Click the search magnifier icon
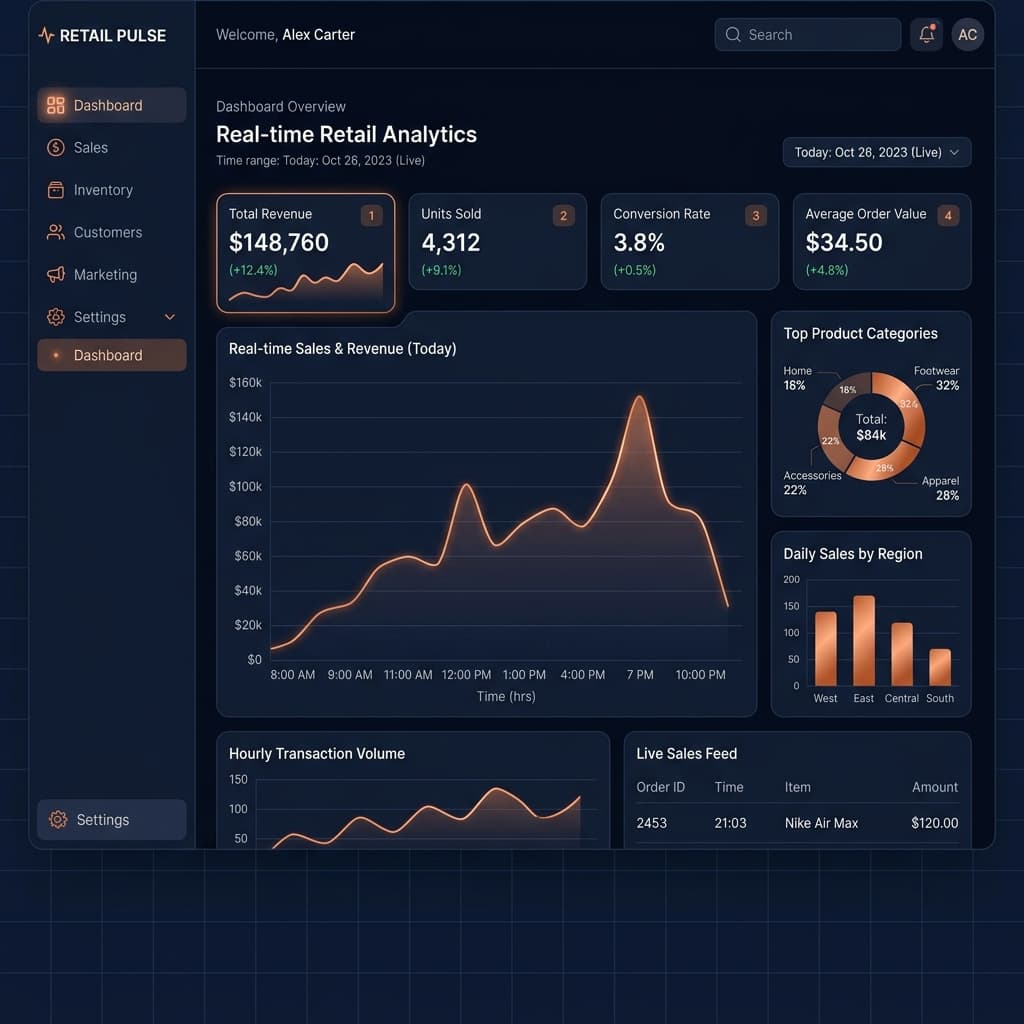The image size is (1024, 1024). pos(733,35)
